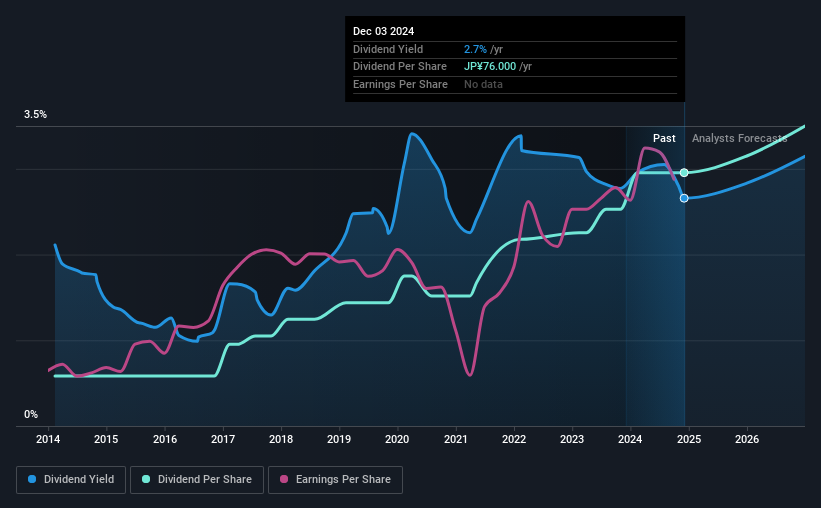Click the 2015 x-axis label
Viewport: 821px width, 508px height.
pyautogui.click(x=106, y=439)
